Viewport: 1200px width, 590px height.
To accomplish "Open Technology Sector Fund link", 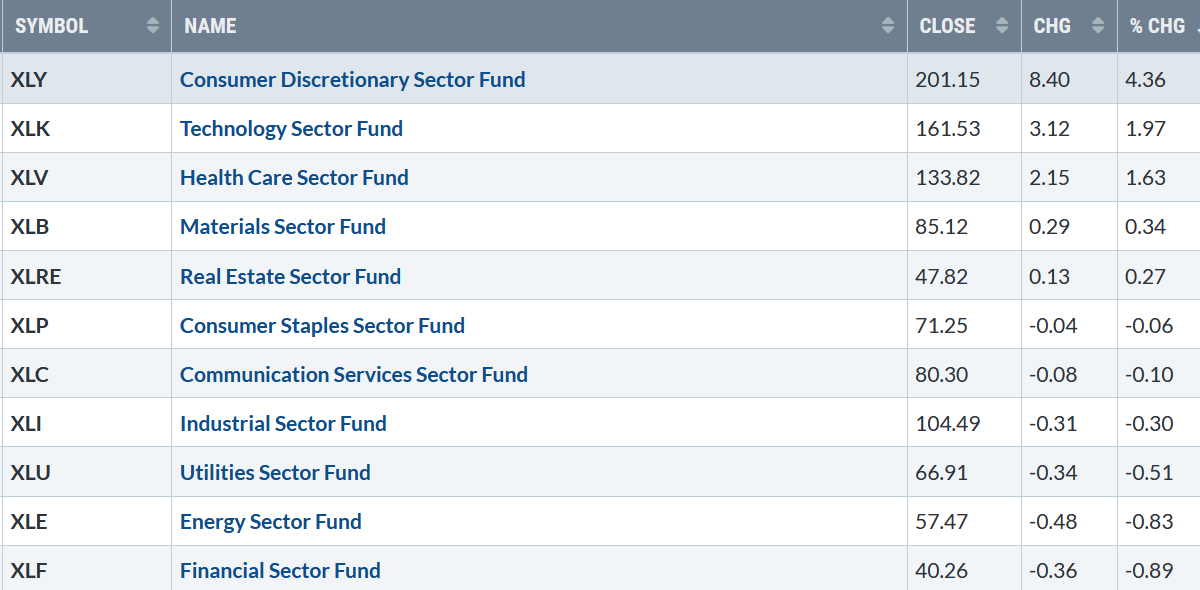I will [291, 128].
